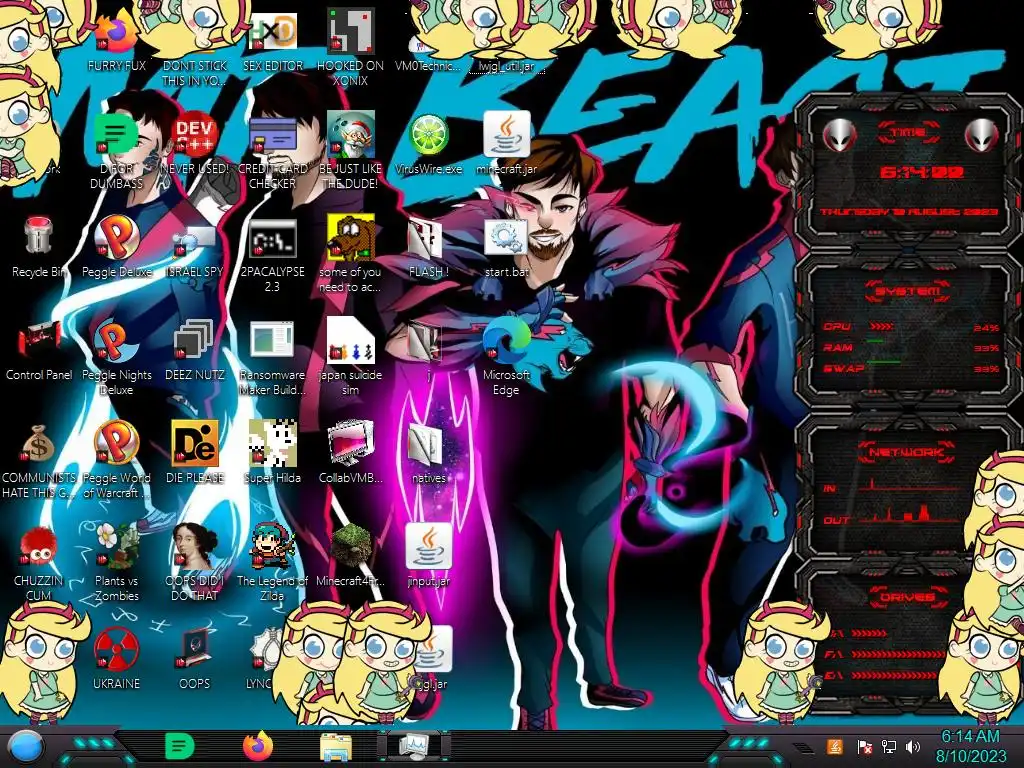1024x768 pixels.
Task: Open File Explorer from the taskbar
Action: 336,747
